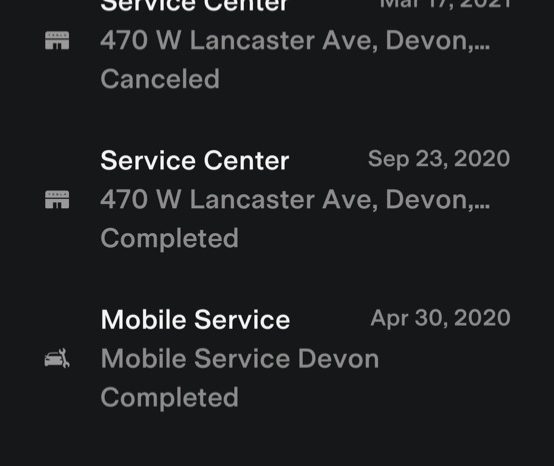Expand the truncated address ellipsis on canceled appointment
554x466 pixels.
click(x=481, y=46)
